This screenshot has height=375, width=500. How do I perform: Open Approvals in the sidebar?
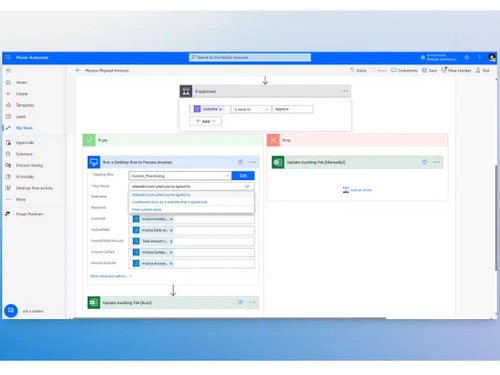tap(25, 142)
